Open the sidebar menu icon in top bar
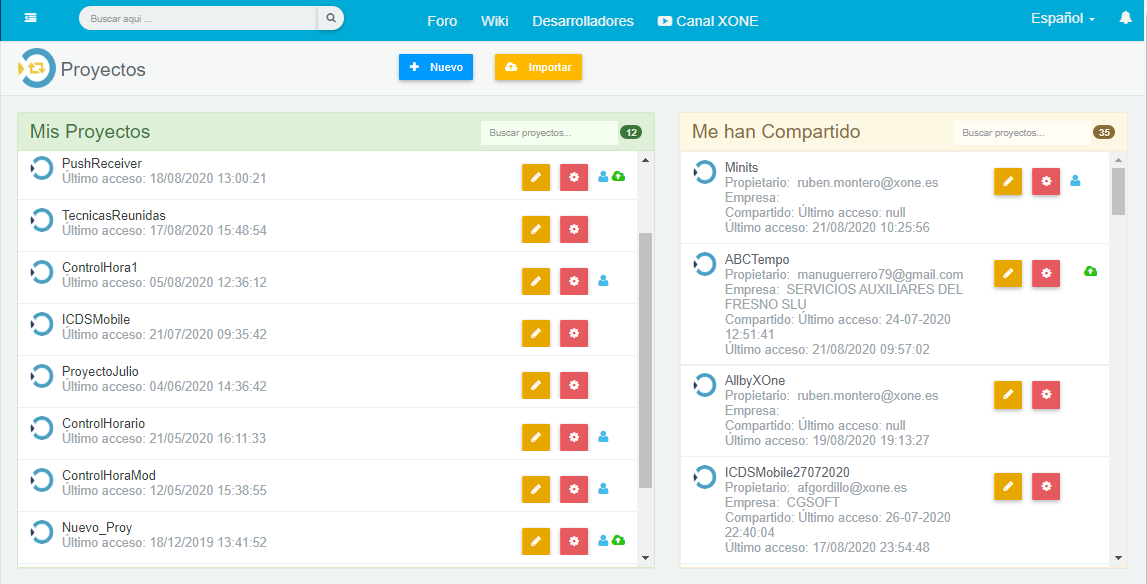The height and width of the screenshot is (584, 1147). [x=31, y=18]
